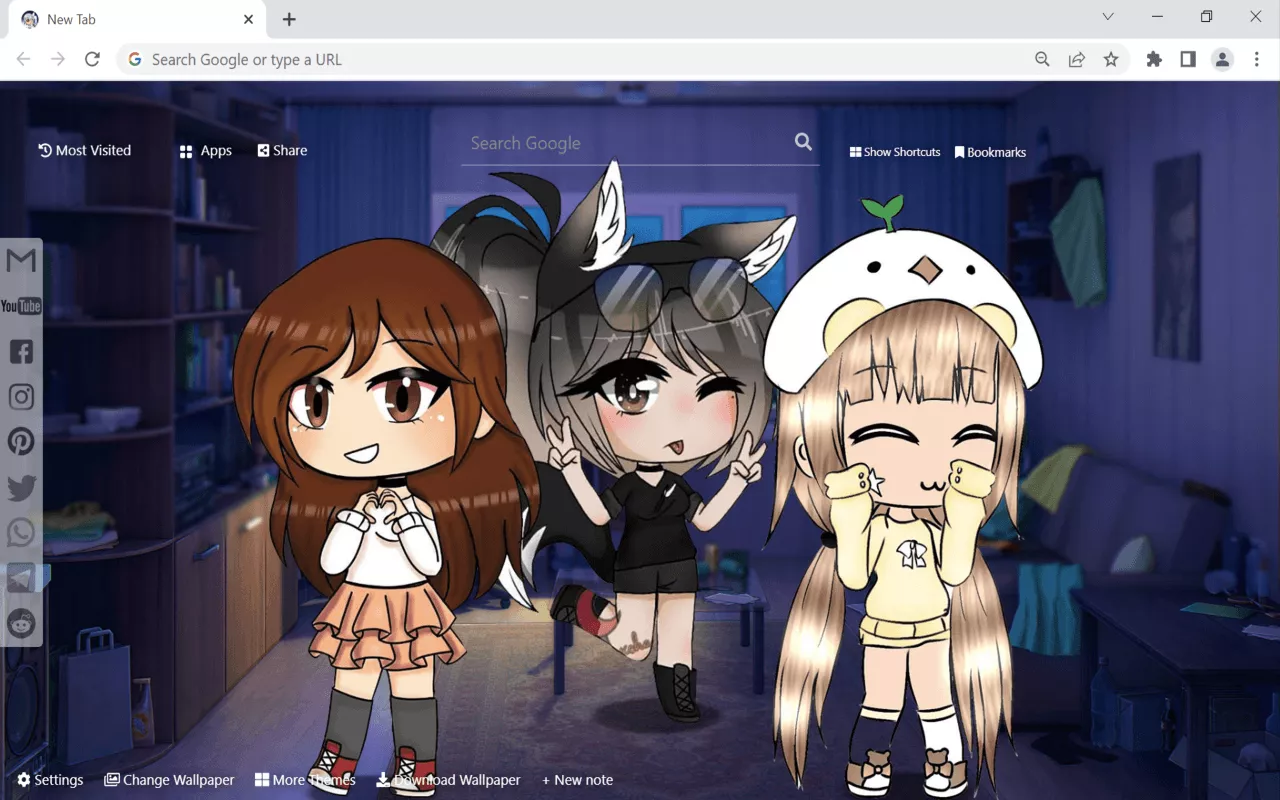1280x800 pixels.
Task: Click the browser zoom icon
Action: pos(1042,60)
